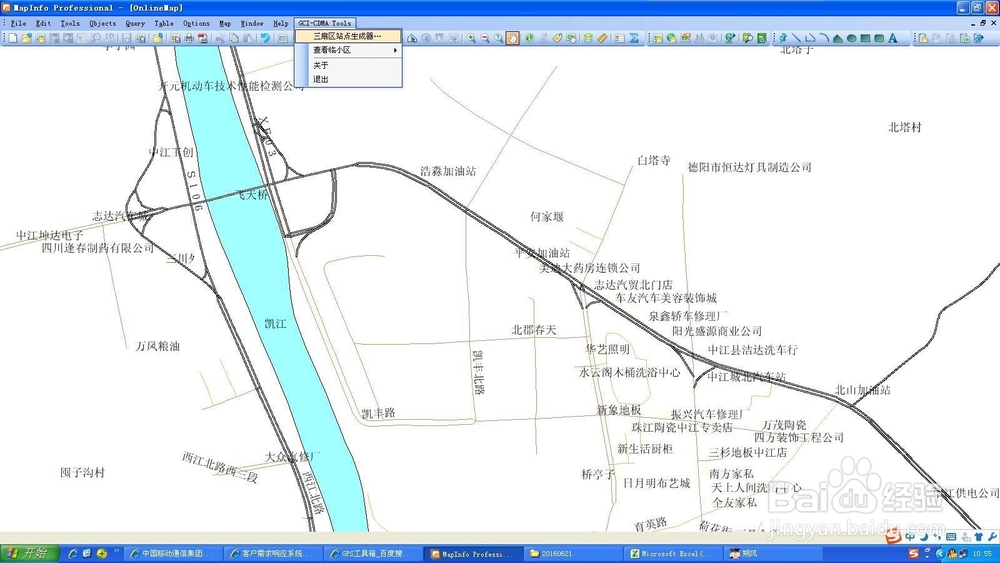Screen dimensions: 1000x563
Task: Select the Ellipse drawing tool
Action: tap(851, 38)
